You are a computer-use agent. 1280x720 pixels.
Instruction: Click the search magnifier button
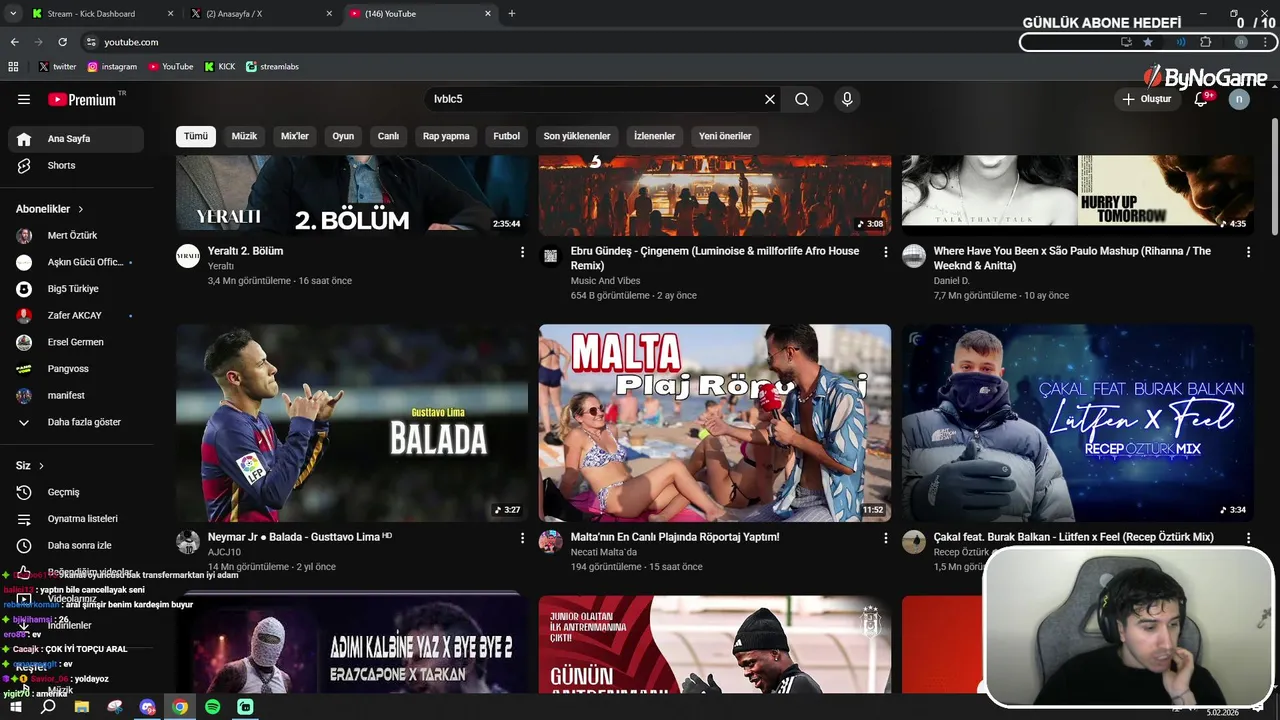[802, 99]
